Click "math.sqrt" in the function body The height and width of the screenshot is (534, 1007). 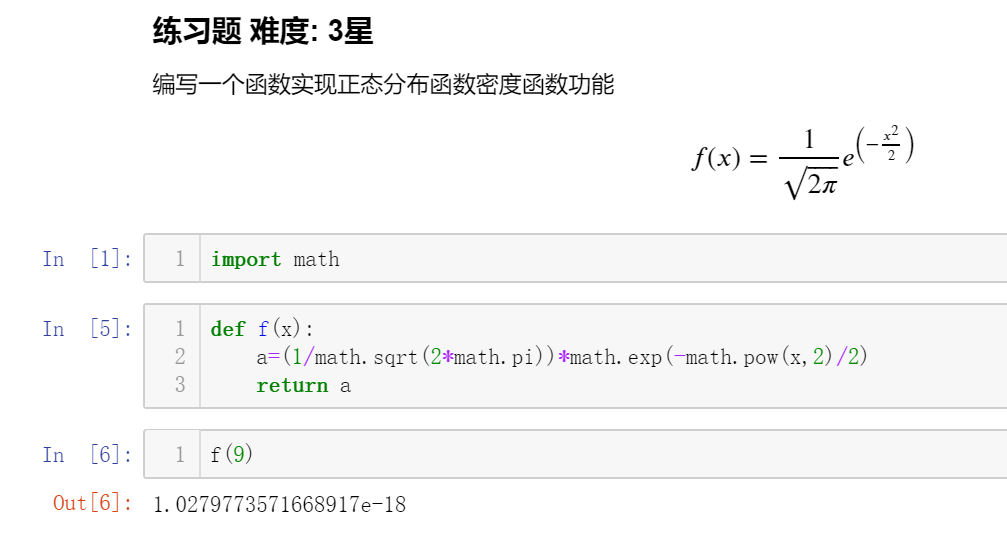(x=366, y=357)
